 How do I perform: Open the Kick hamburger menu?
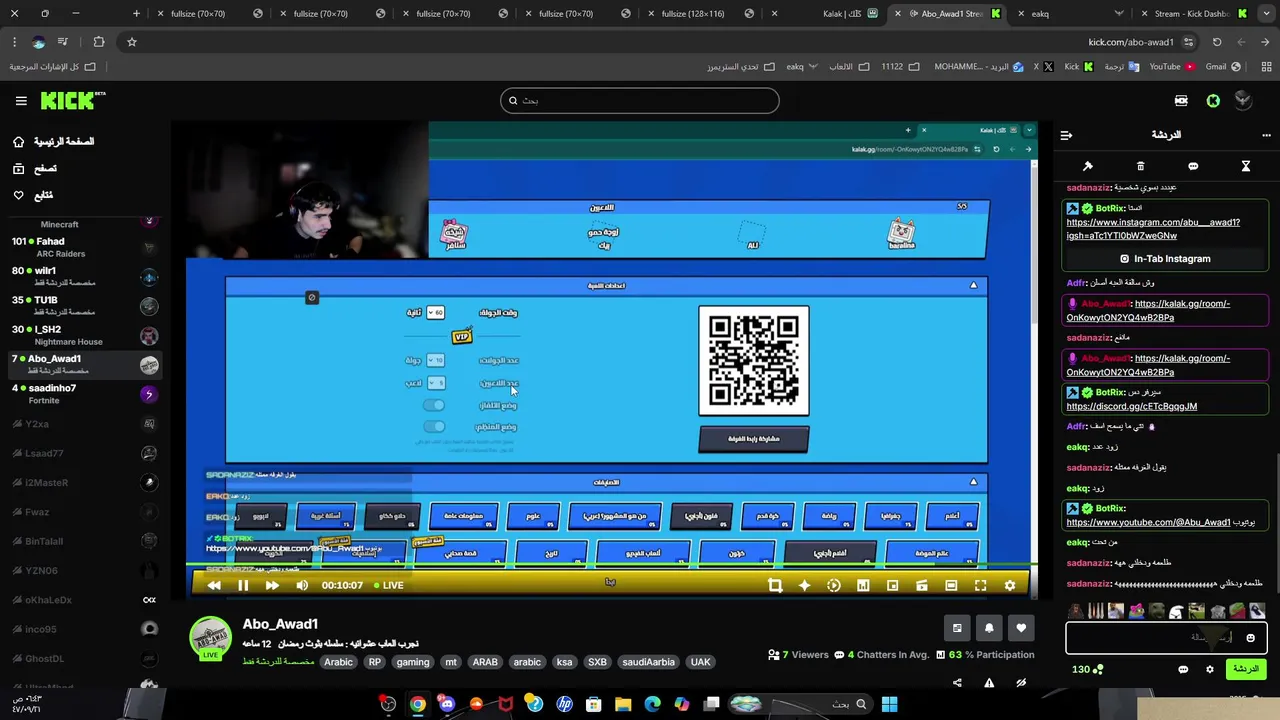pyautogui.click(x=21, y=100)
